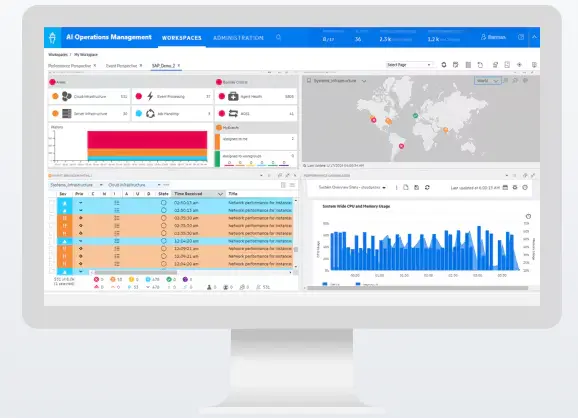The height and width of the screenshot is (418, 578).
Task: Expand the System Overview Stats dropdown
Action: coord(352,188)
